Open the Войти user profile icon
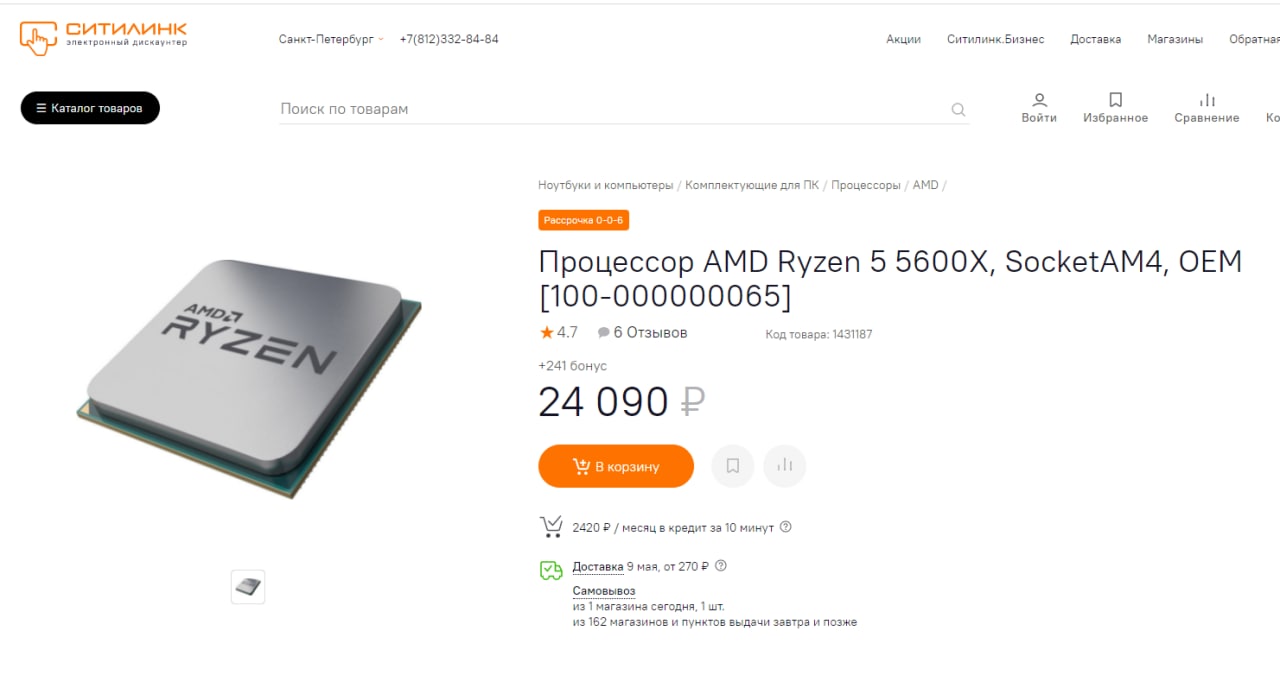The image size is (1280, 675). click(1039, 100)
